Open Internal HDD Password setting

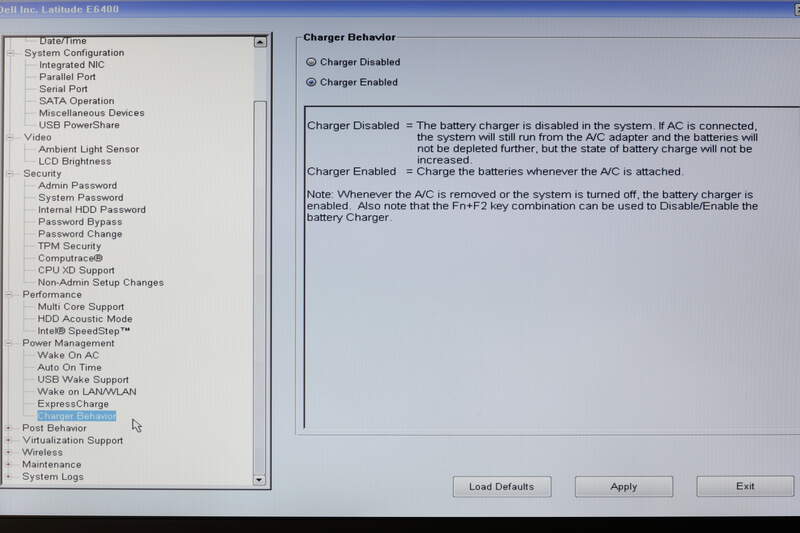[x=92, y=210]
